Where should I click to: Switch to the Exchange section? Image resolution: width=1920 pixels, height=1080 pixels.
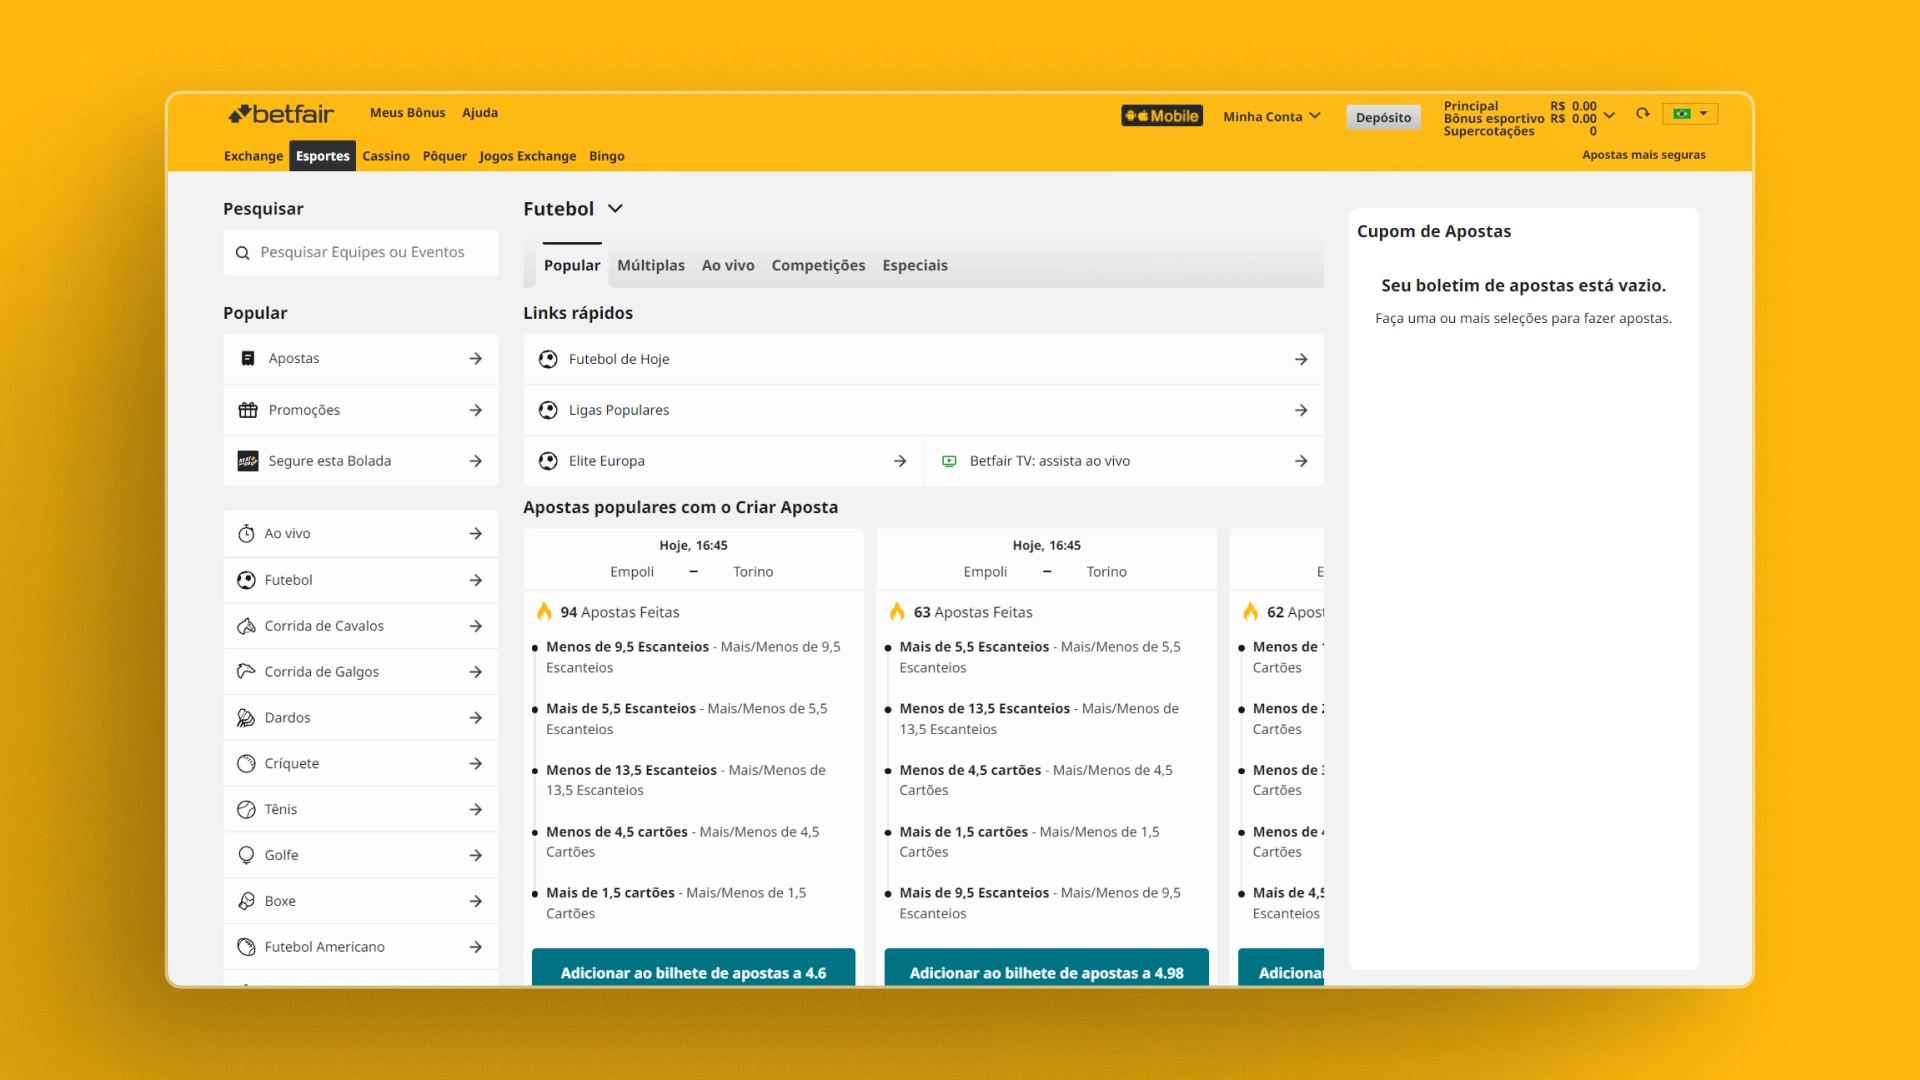coord(253,156)
